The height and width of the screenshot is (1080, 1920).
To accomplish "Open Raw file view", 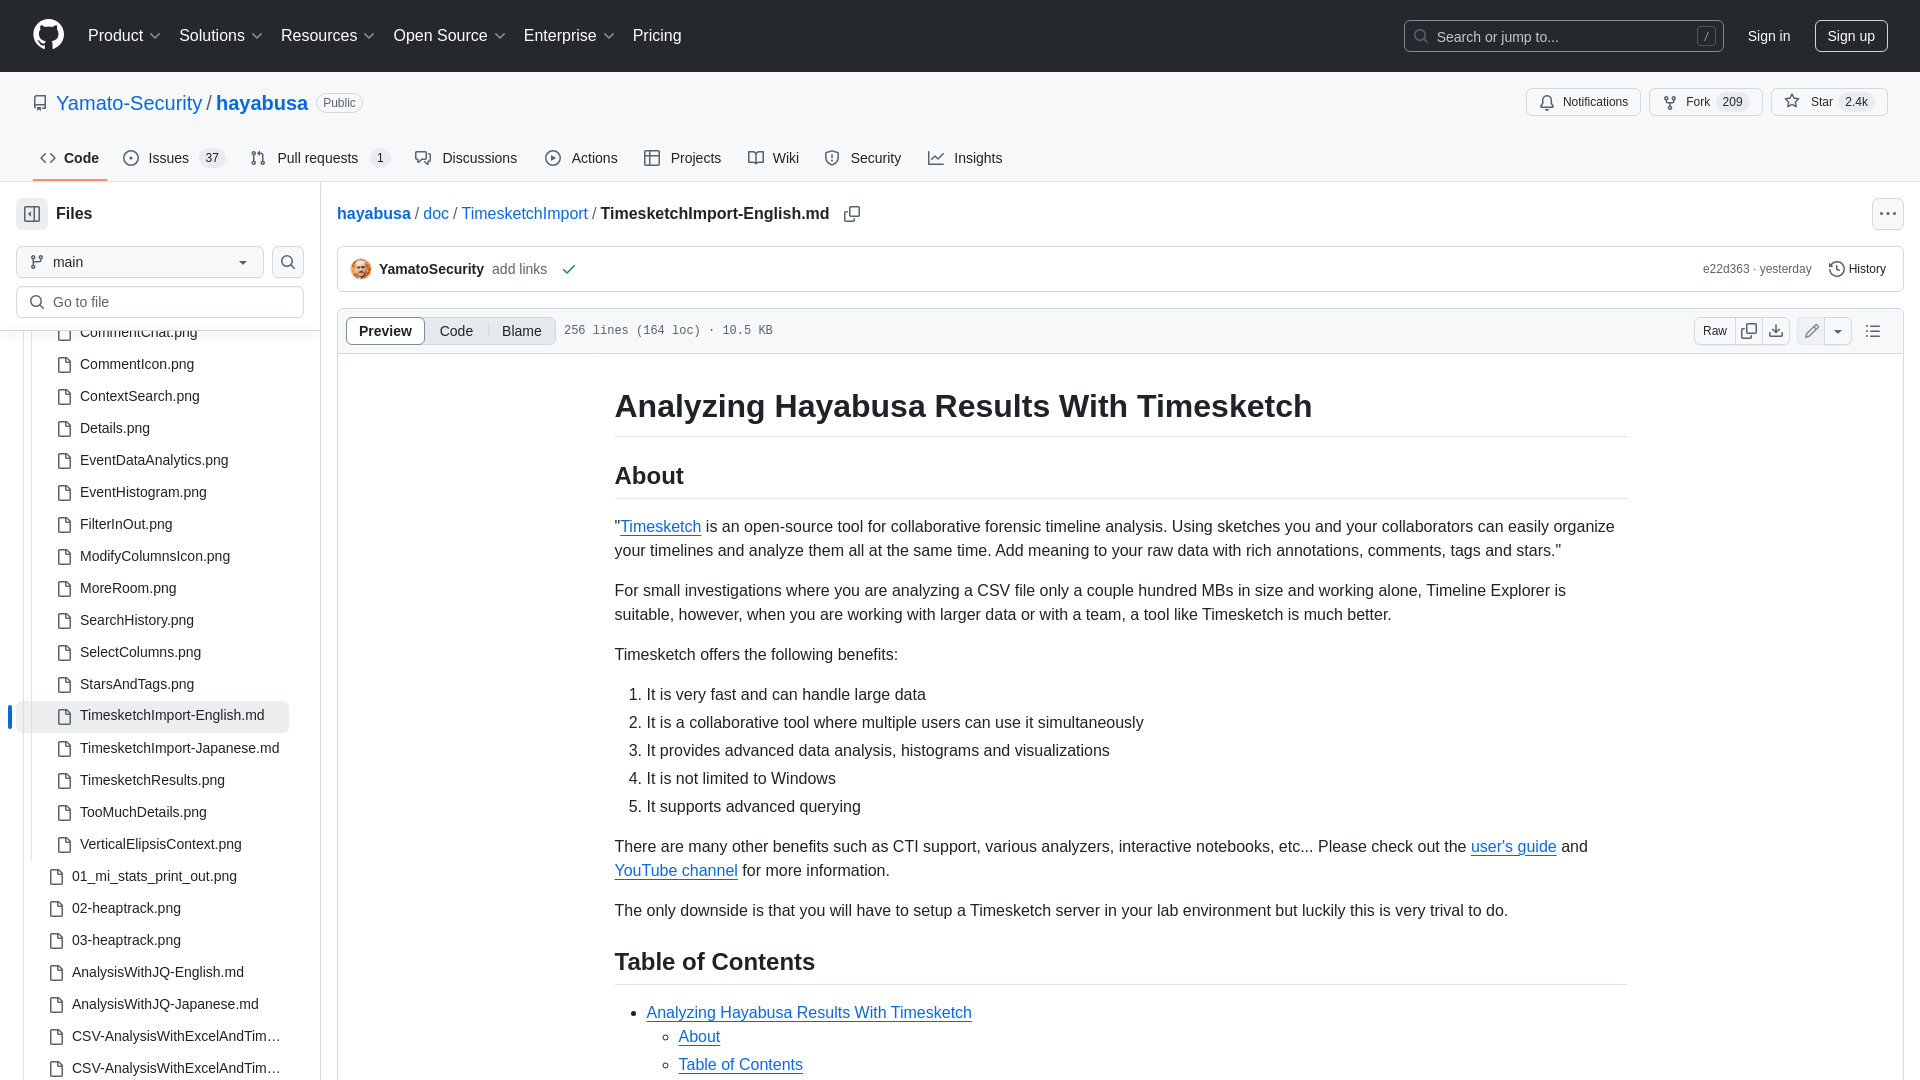I will [1714, 331].
